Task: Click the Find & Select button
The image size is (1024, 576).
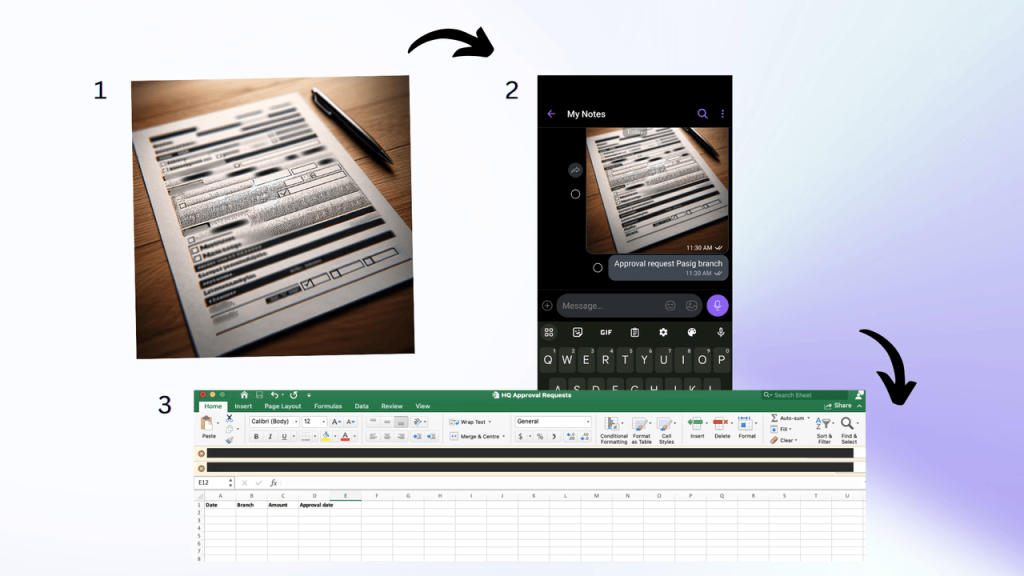Action: [x=849, y=430]
